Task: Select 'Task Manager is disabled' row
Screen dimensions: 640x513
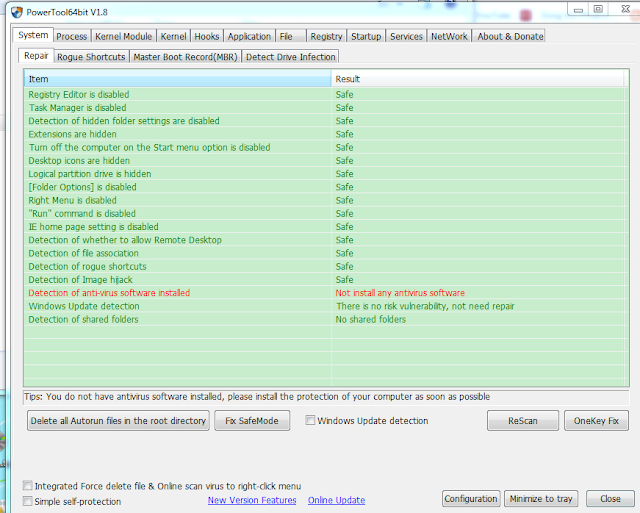Action: [324, 108]
